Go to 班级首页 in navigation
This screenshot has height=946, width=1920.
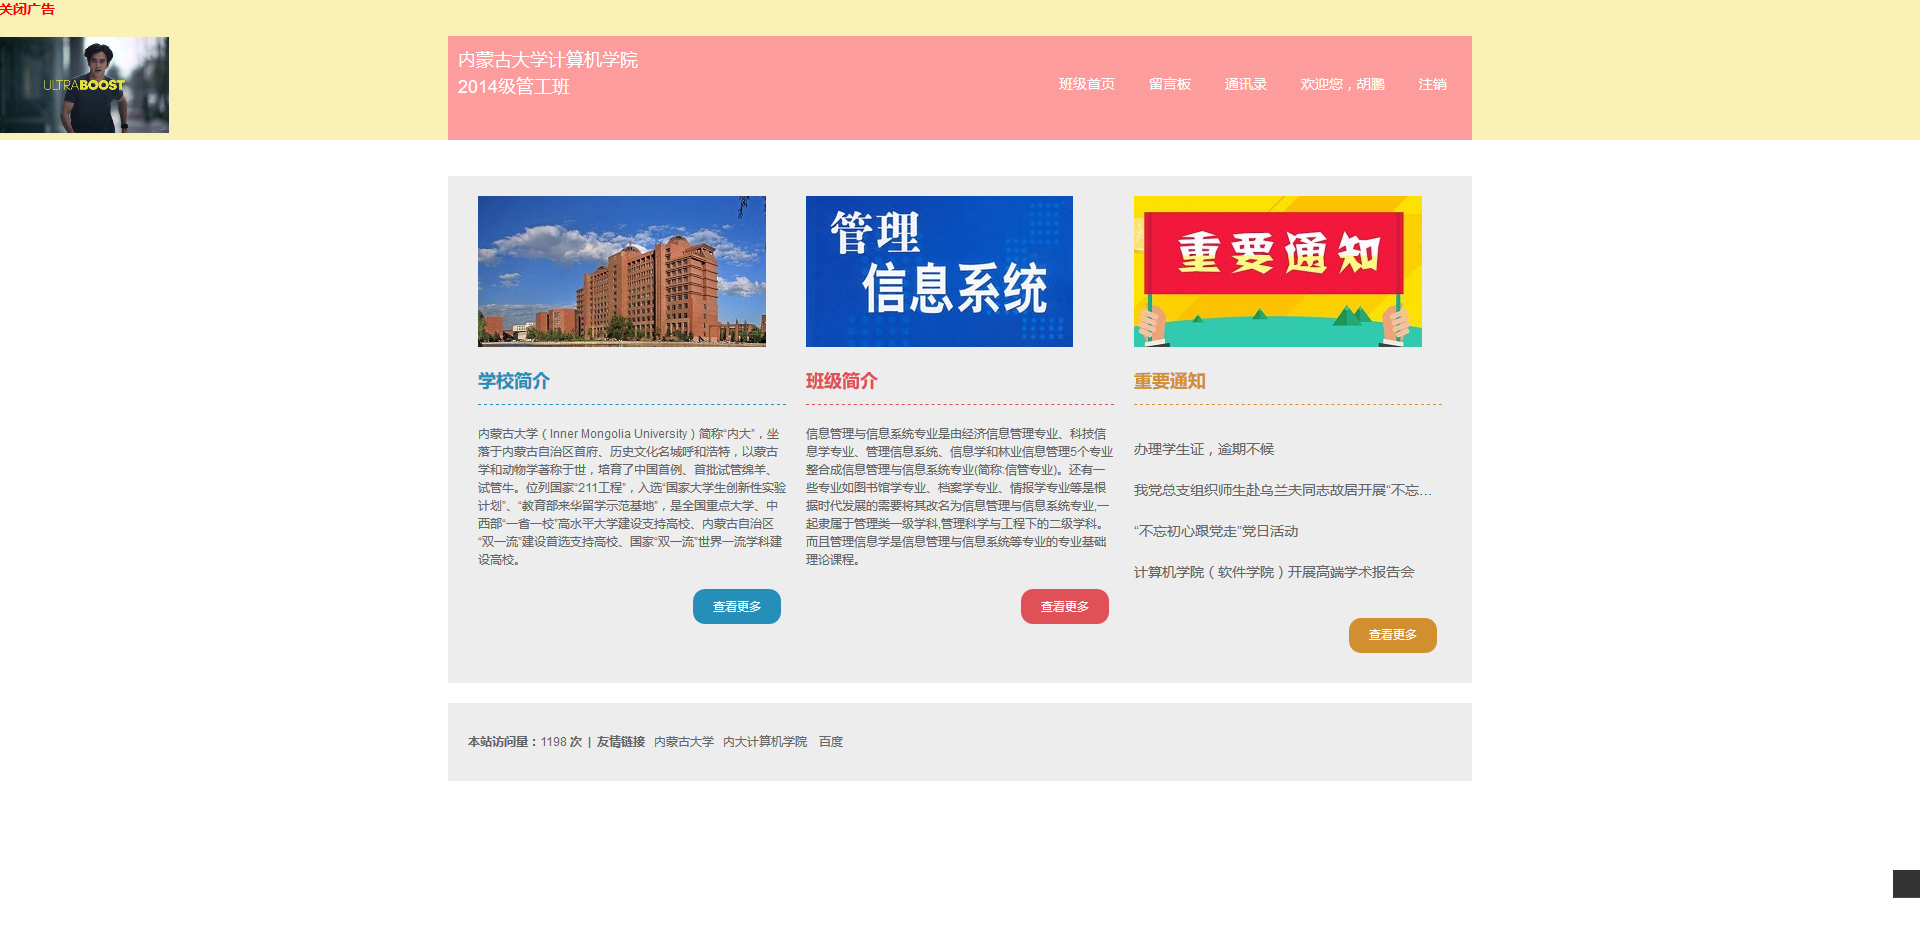click(1086, 84)
